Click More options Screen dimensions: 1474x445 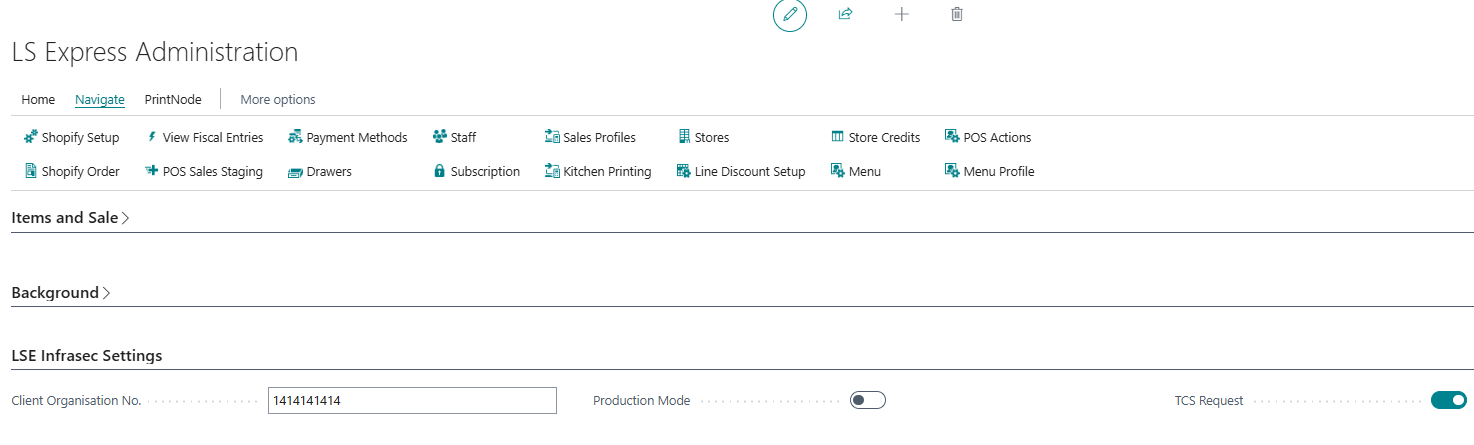pos(277,100)
